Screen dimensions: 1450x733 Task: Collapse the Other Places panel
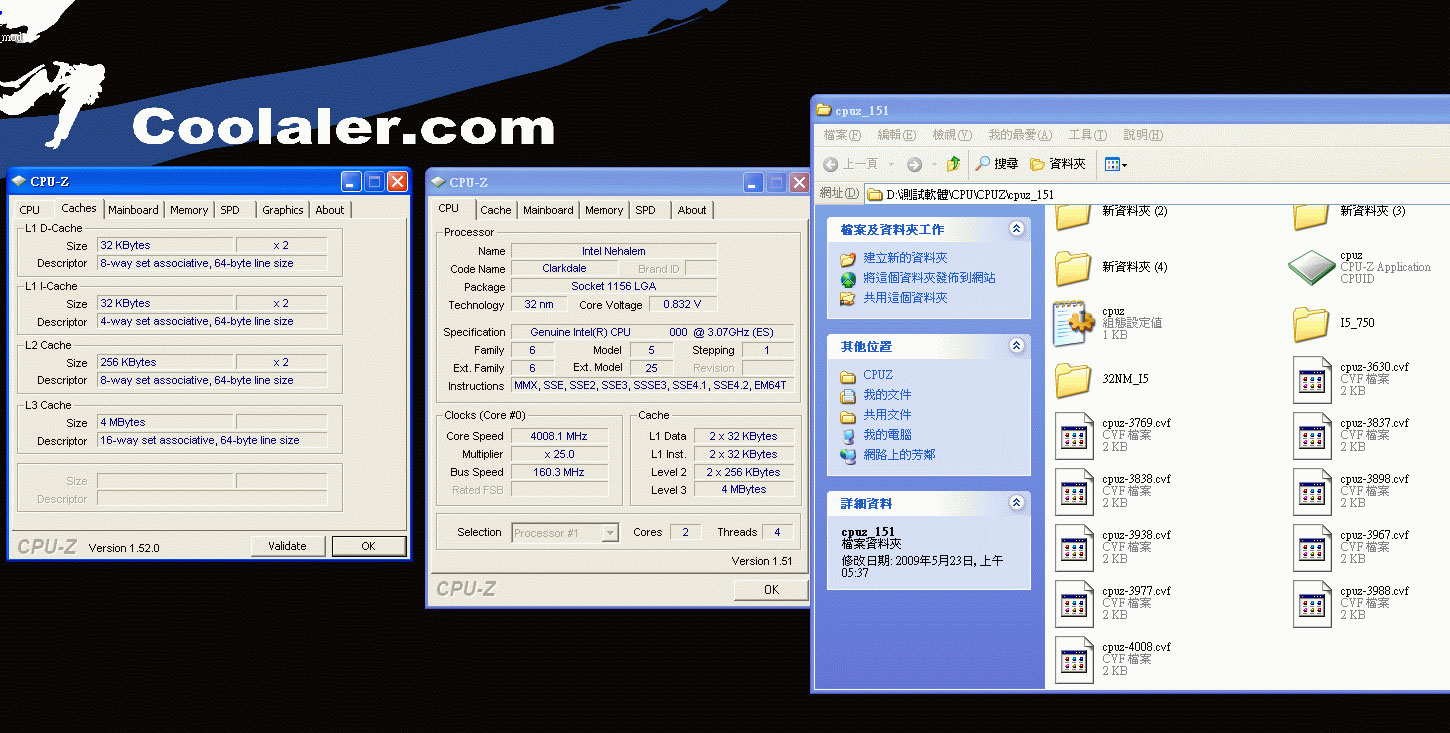(x=1016, y=346)
